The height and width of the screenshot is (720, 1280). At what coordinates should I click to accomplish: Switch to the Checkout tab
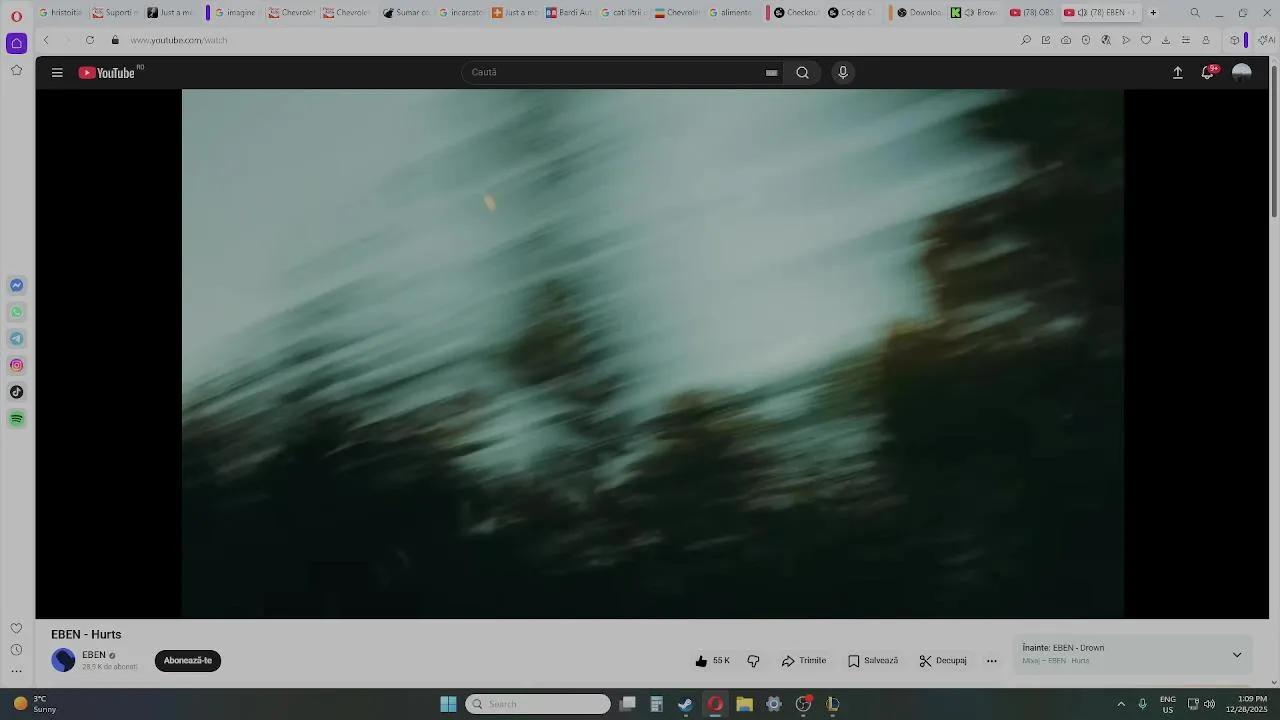click(796, 13)
